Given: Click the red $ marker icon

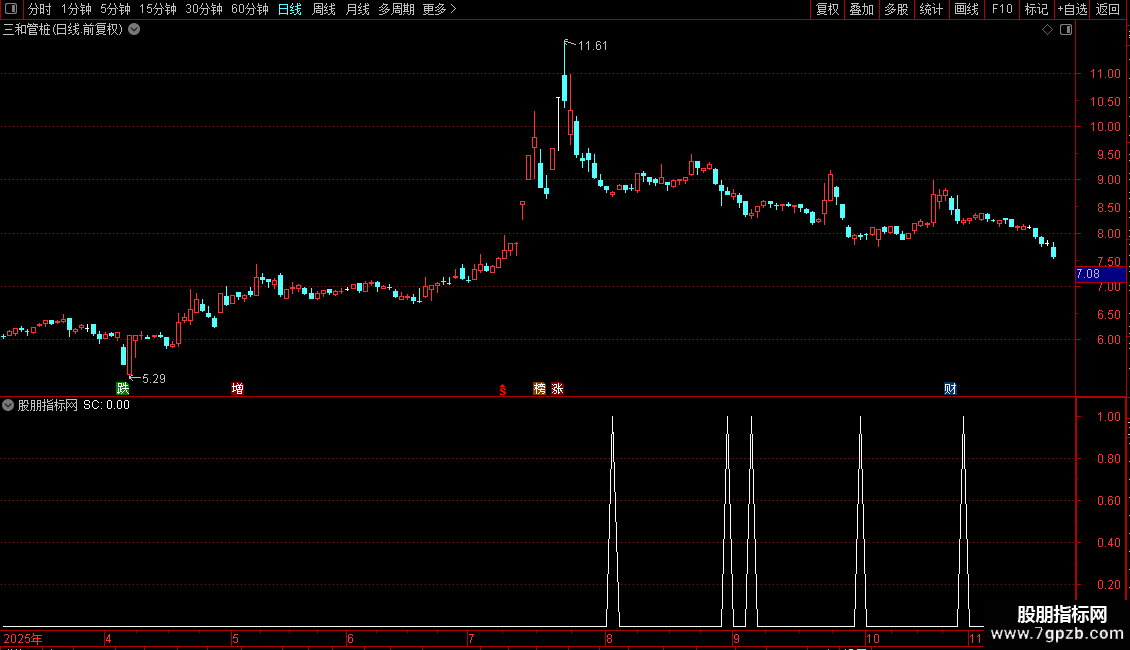Looking at the screenshot, I should click(503, 390).
